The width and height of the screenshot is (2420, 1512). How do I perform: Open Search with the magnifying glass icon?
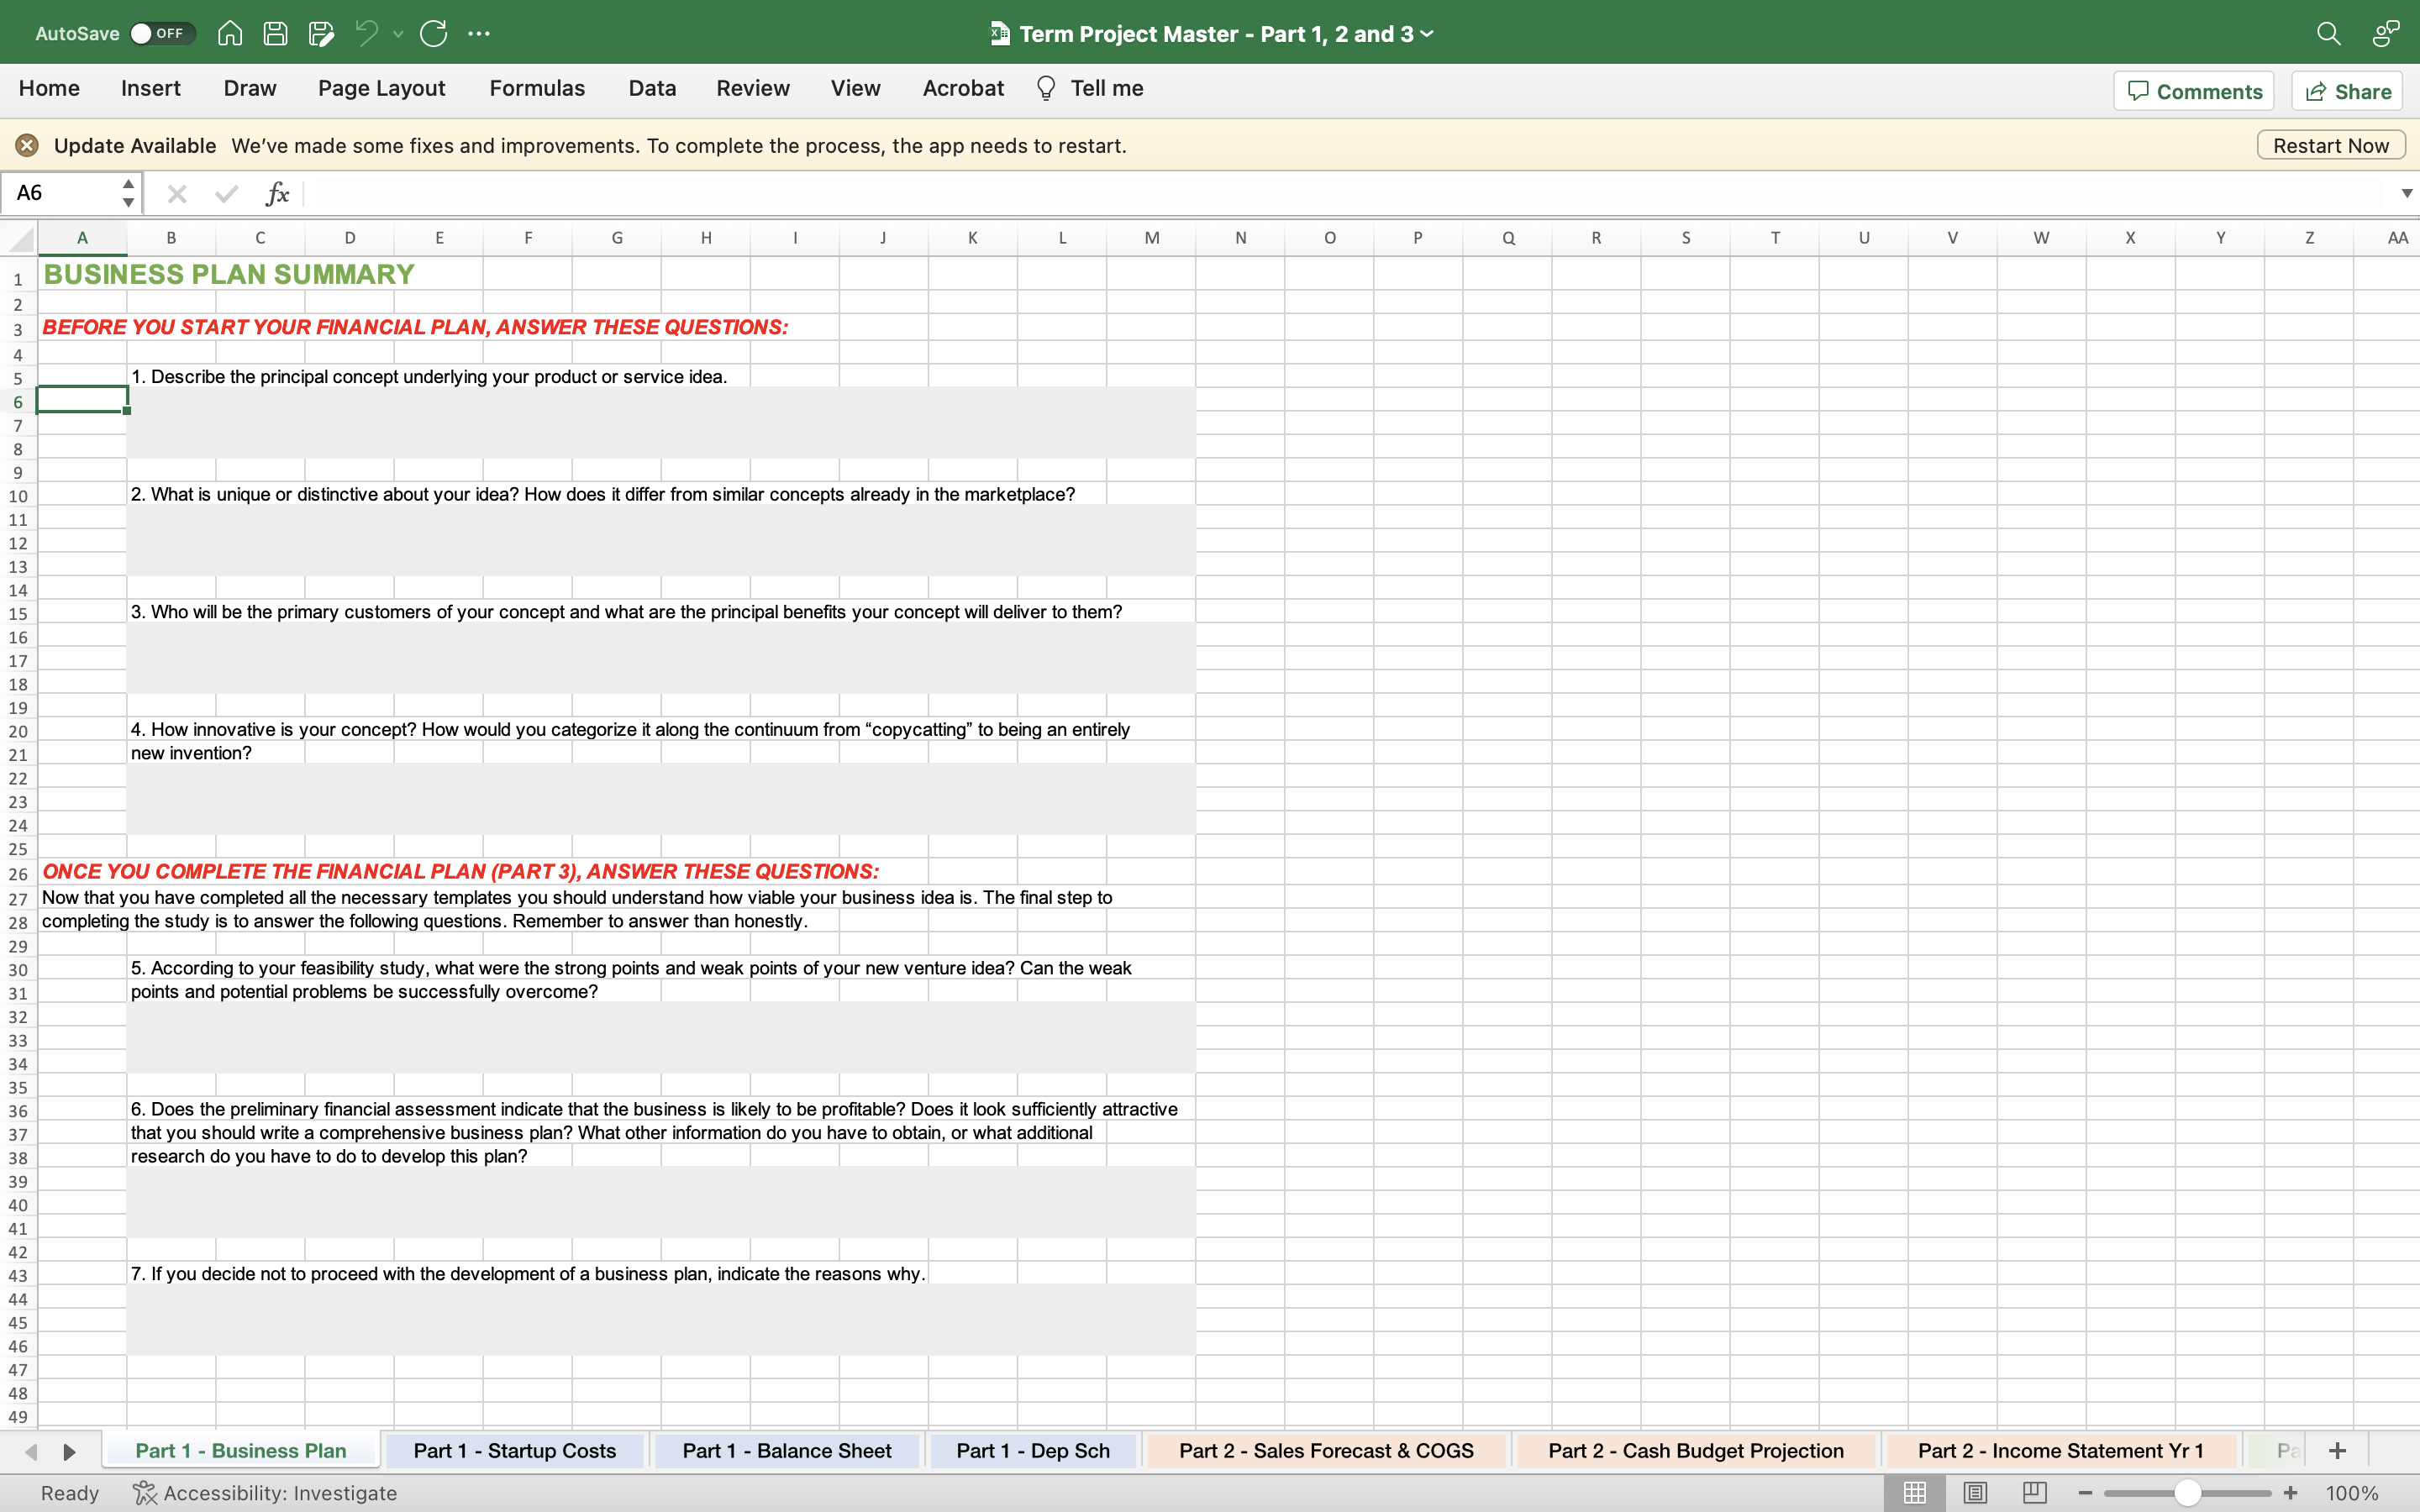pyautogui.click(x=2329, y=33)
